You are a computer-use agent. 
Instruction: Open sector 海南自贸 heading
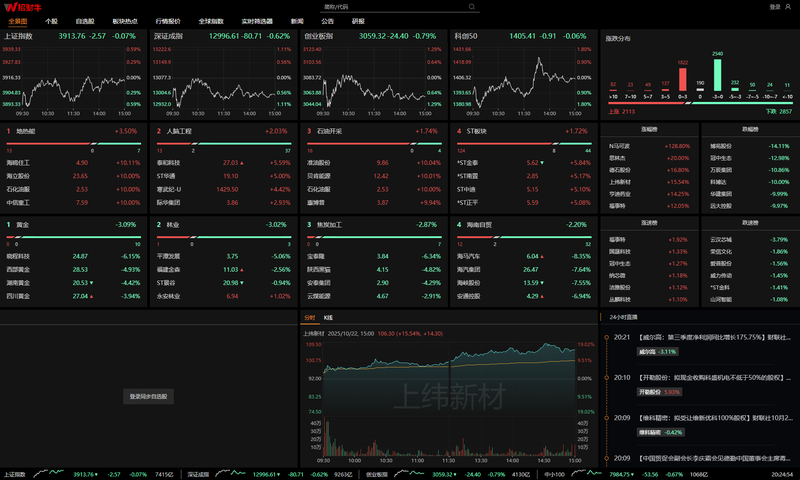coord(479,224)
